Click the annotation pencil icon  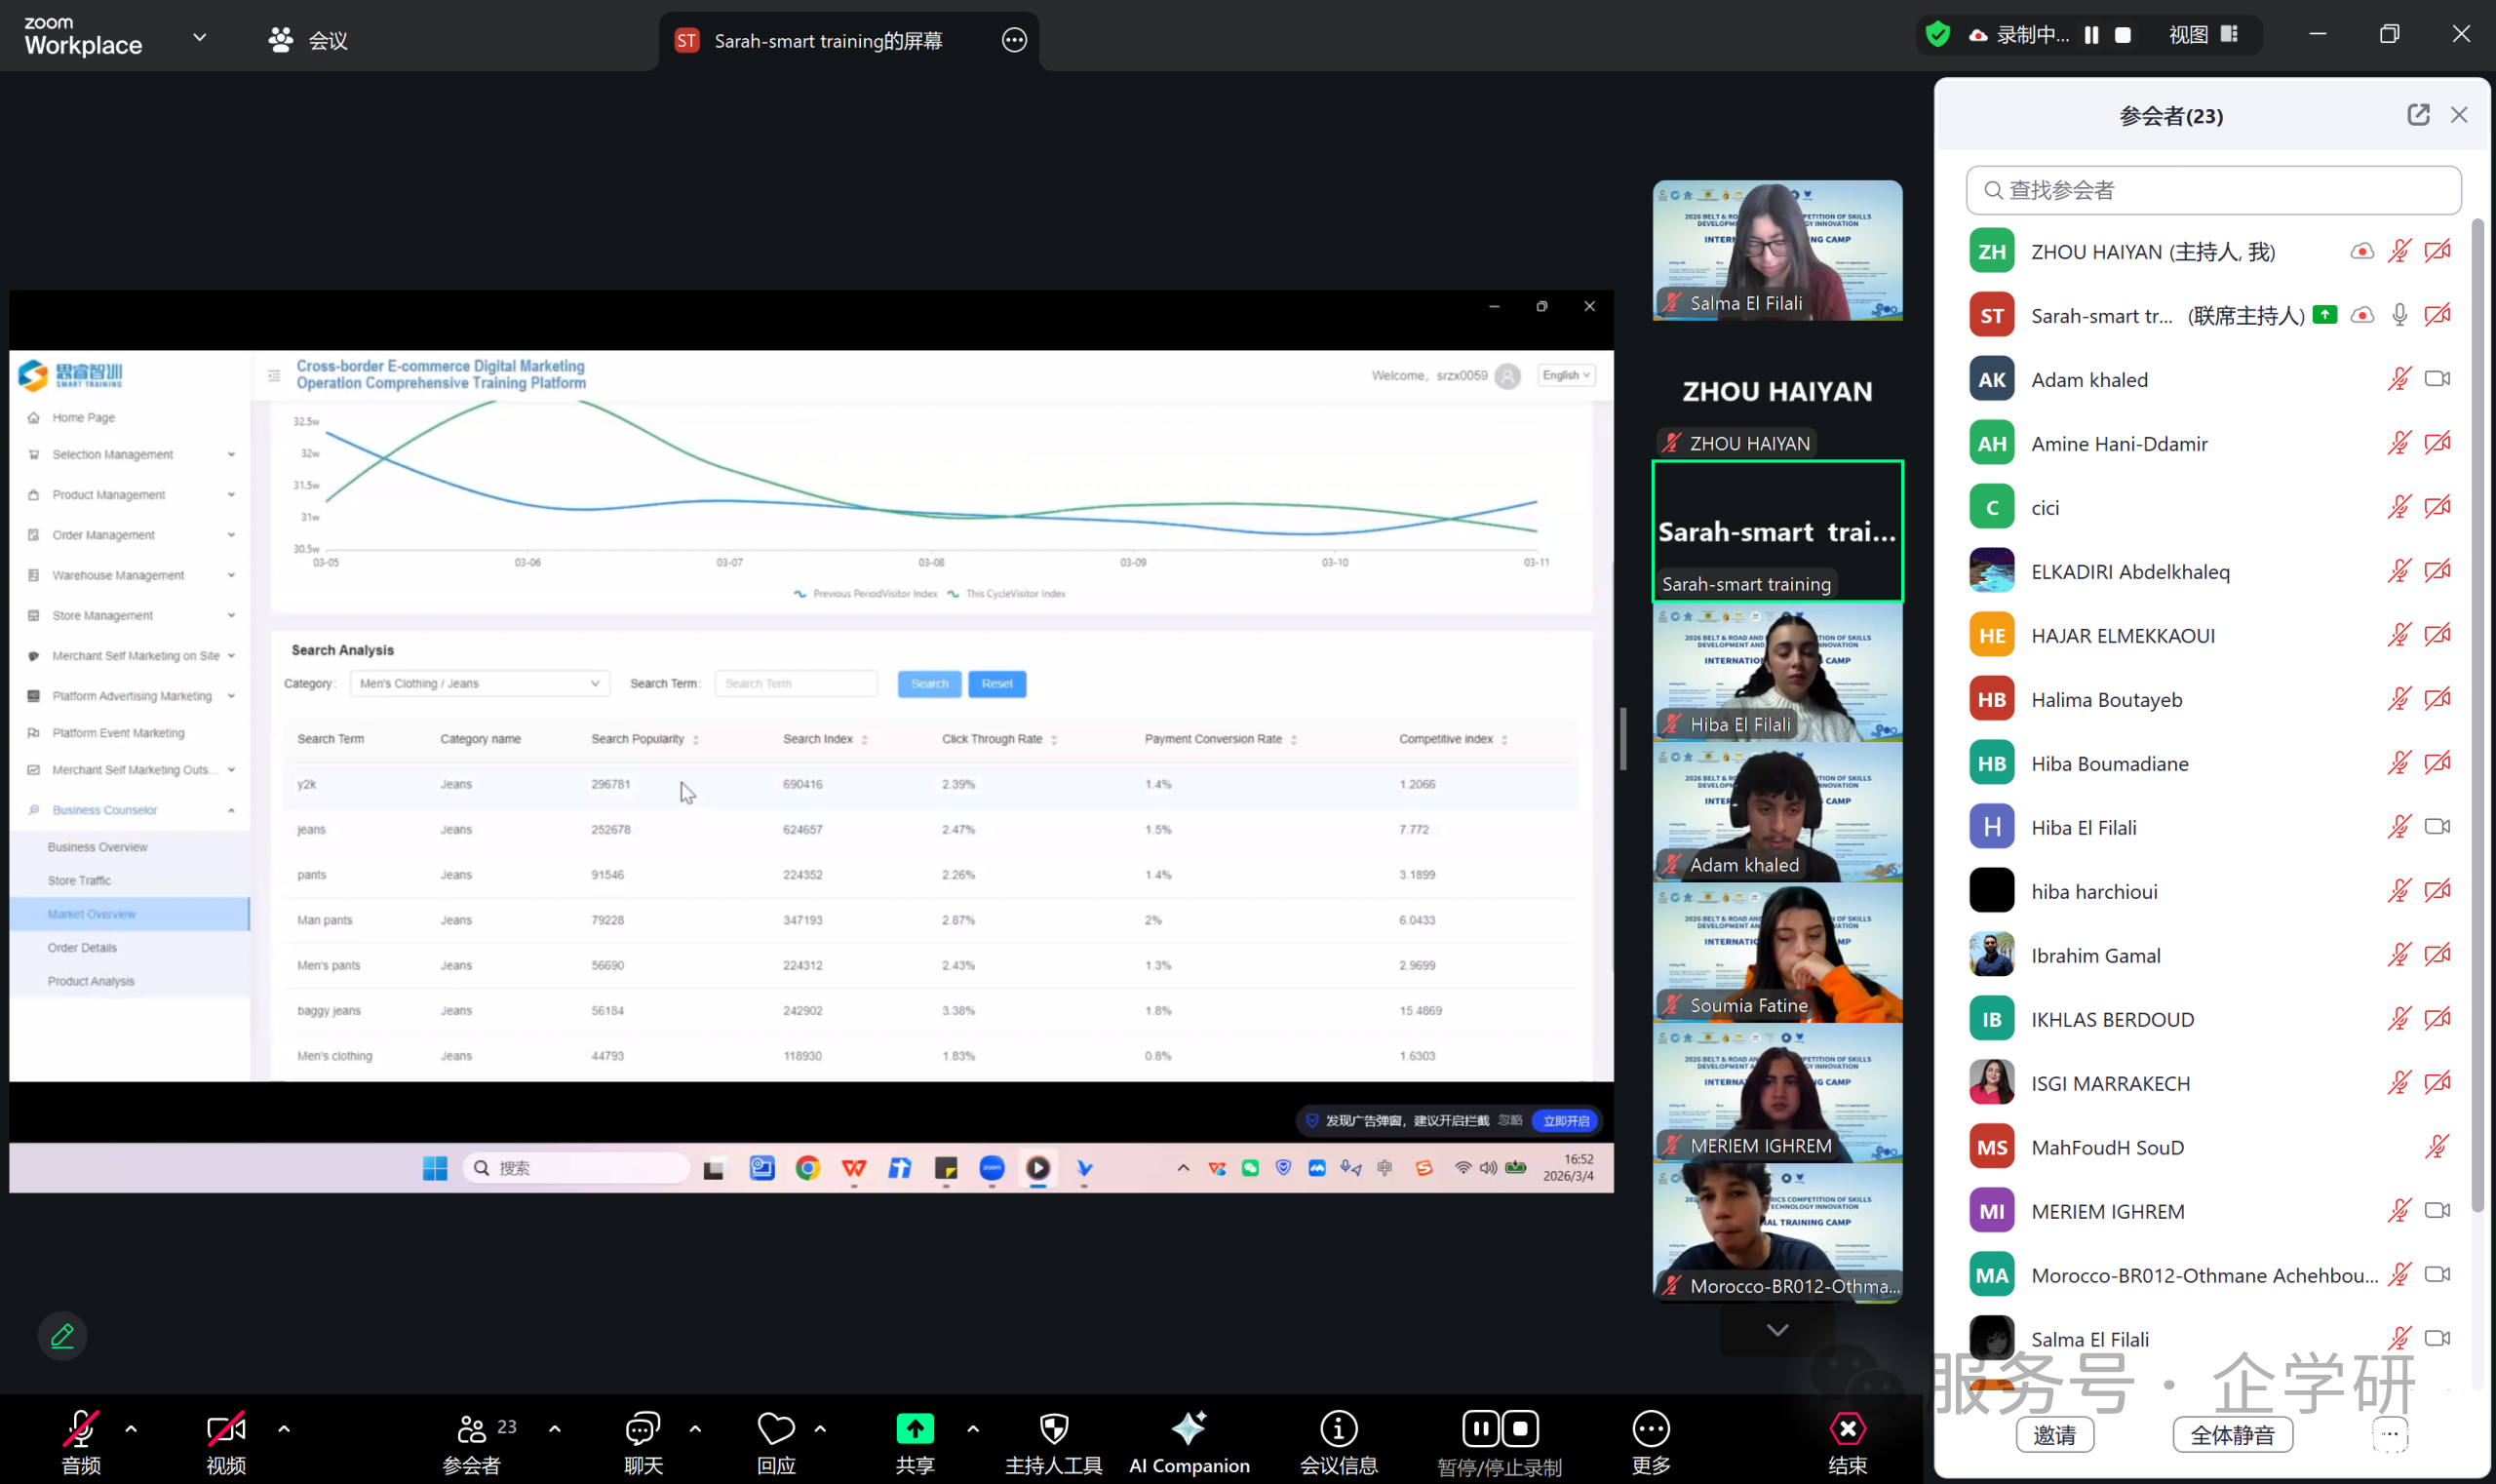[x=62, y=1336]
